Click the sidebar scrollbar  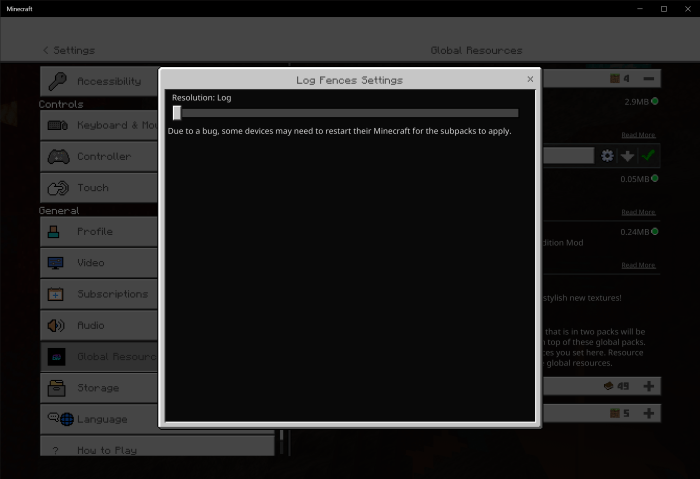[x=281, y=442]
